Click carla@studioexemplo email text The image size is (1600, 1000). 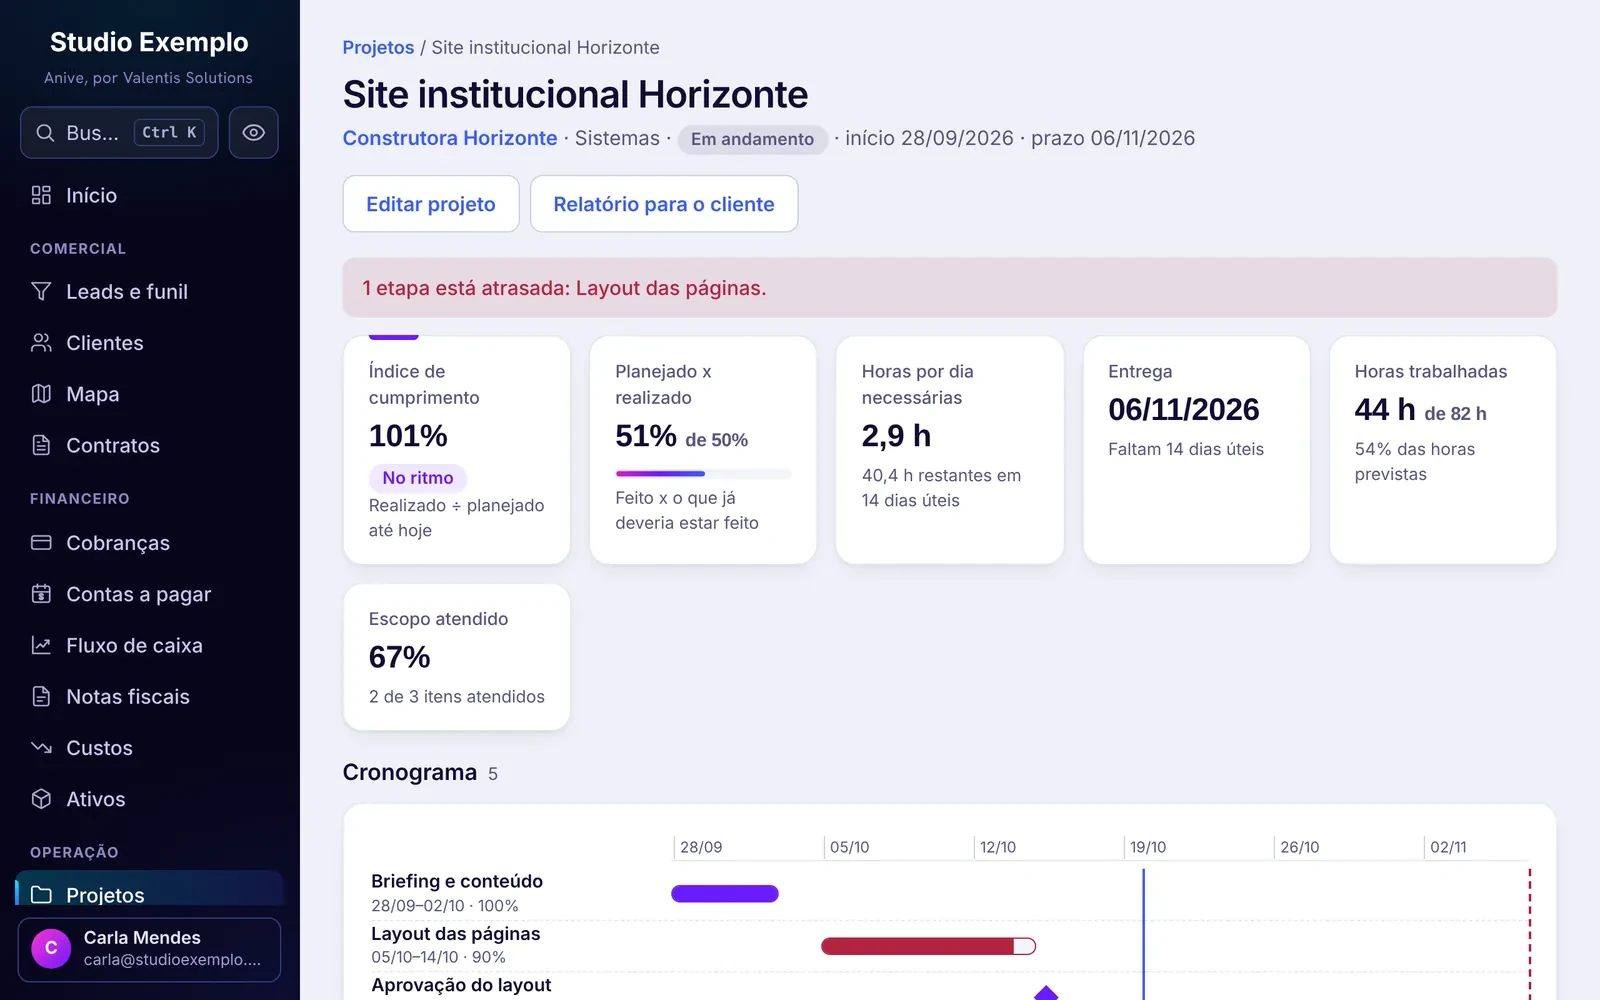pos(172,960)
